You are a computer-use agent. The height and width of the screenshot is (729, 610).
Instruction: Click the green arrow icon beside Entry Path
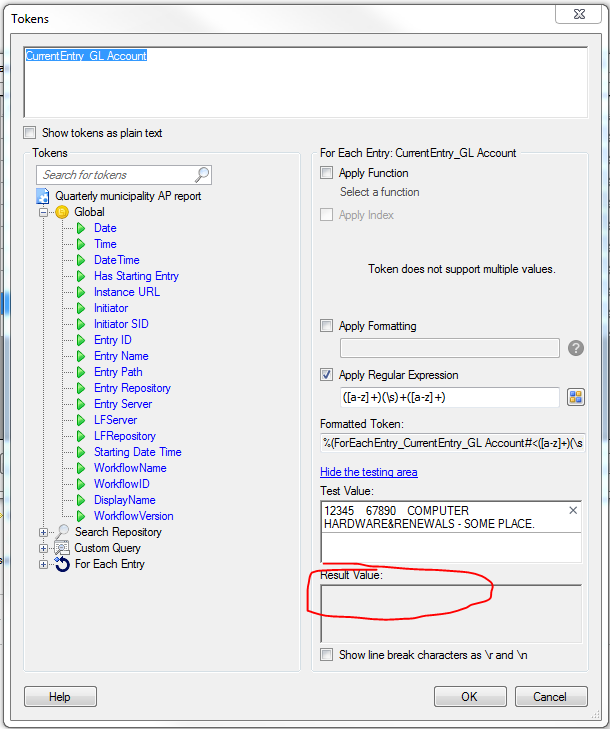coord(81,372)
